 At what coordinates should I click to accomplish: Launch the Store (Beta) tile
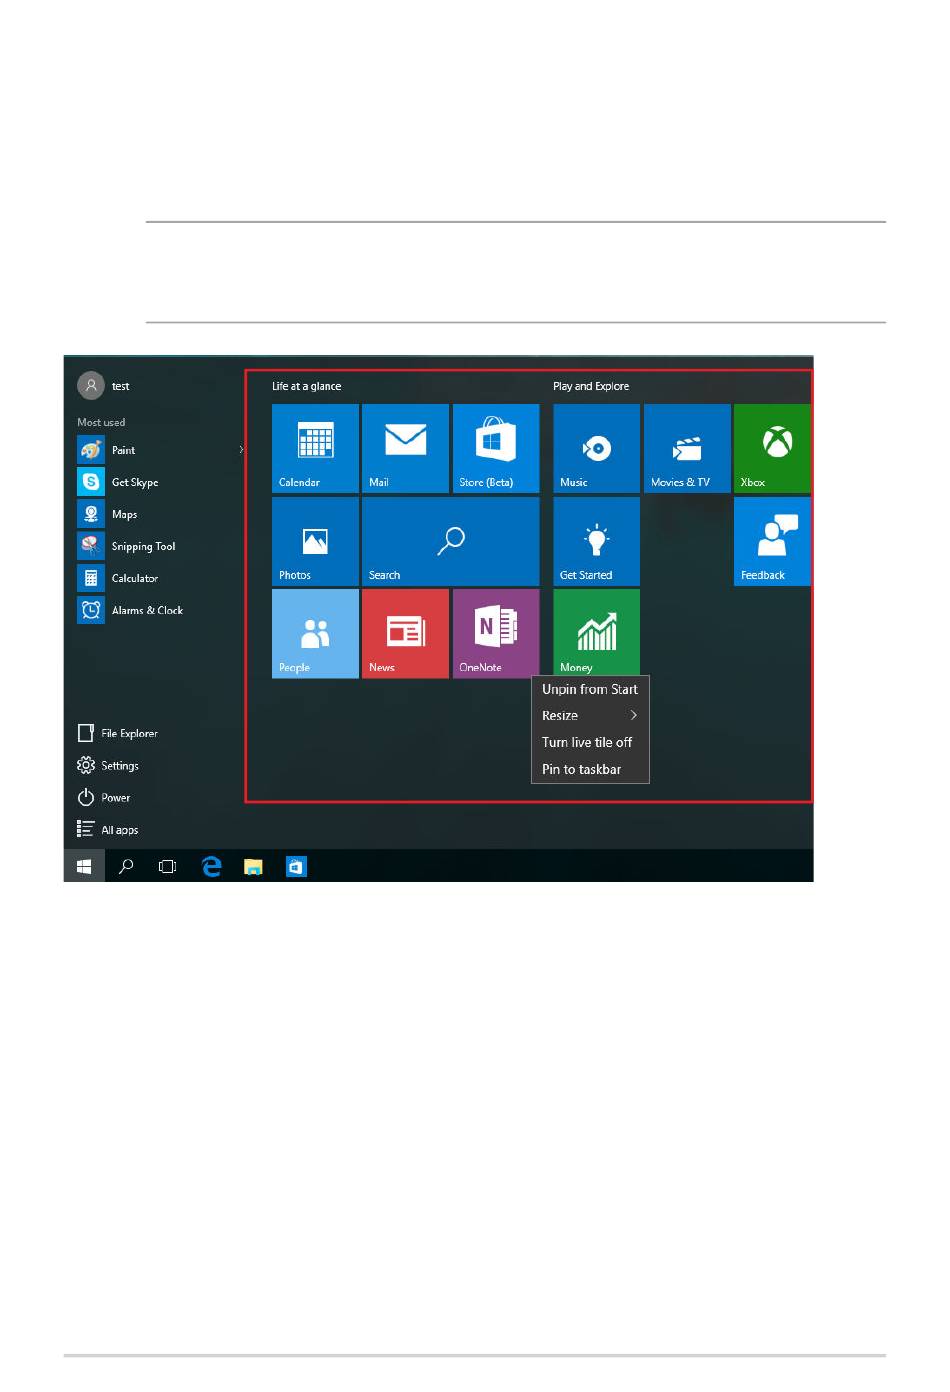496,448
